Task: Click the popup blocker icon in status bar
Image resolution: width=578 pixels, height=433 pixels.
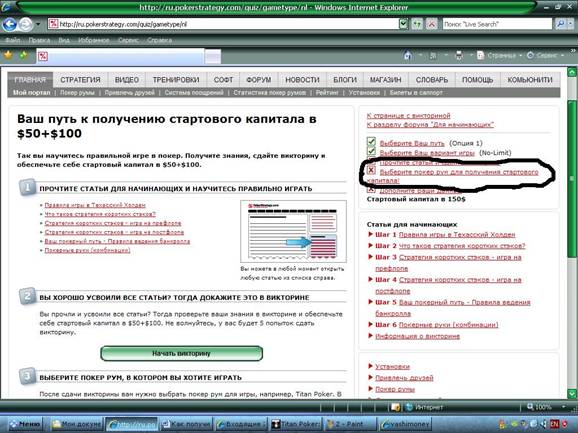Action: 396,407
